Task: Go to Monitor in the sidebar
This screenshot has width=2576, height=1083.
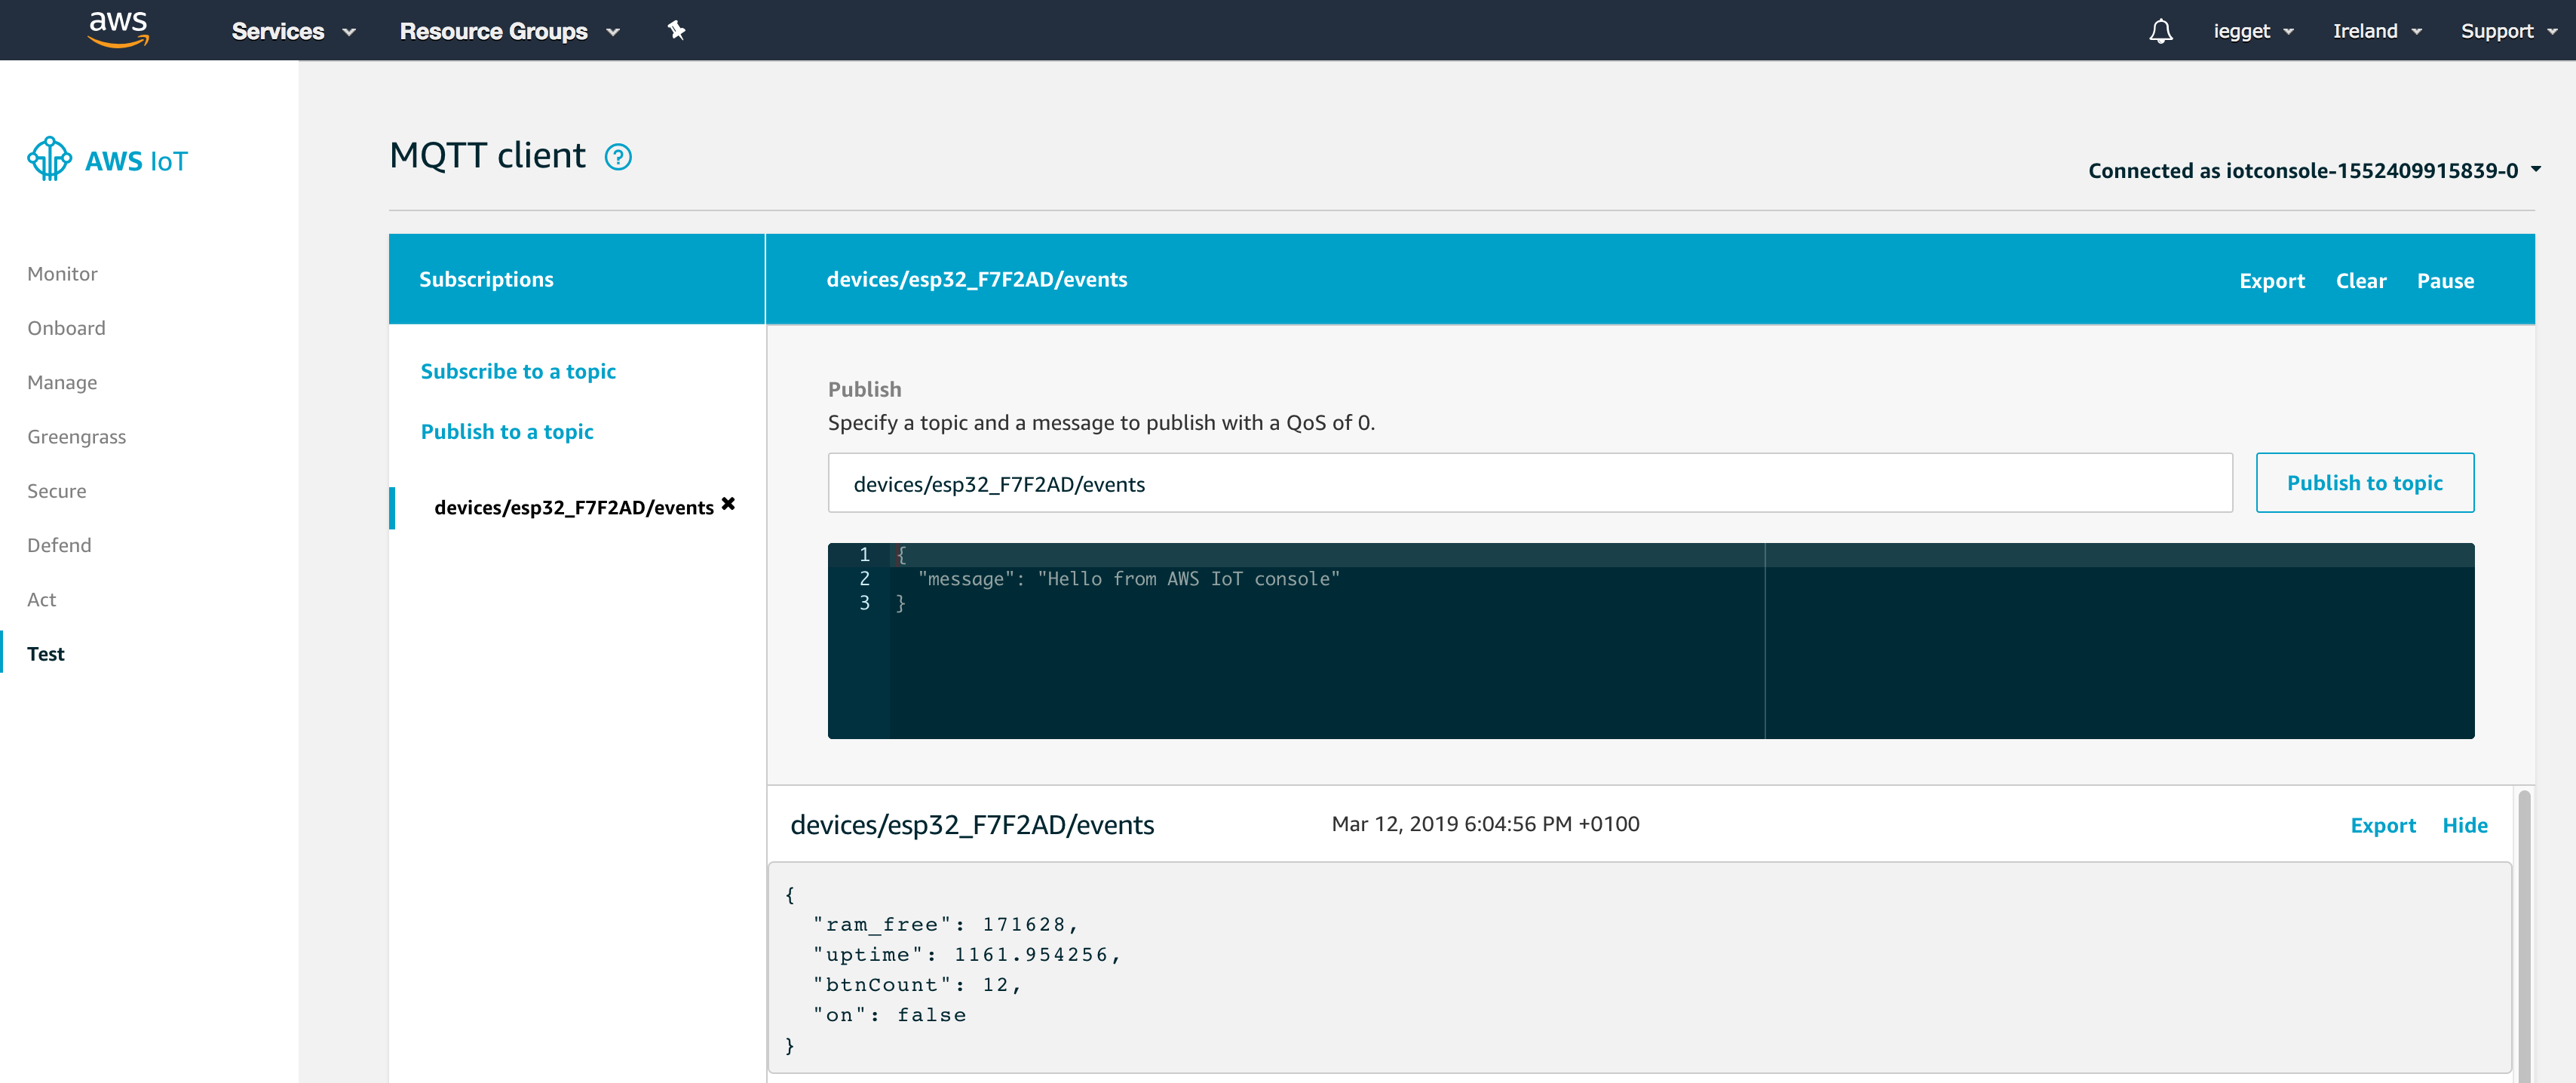Action: click(x=62, y=273)
